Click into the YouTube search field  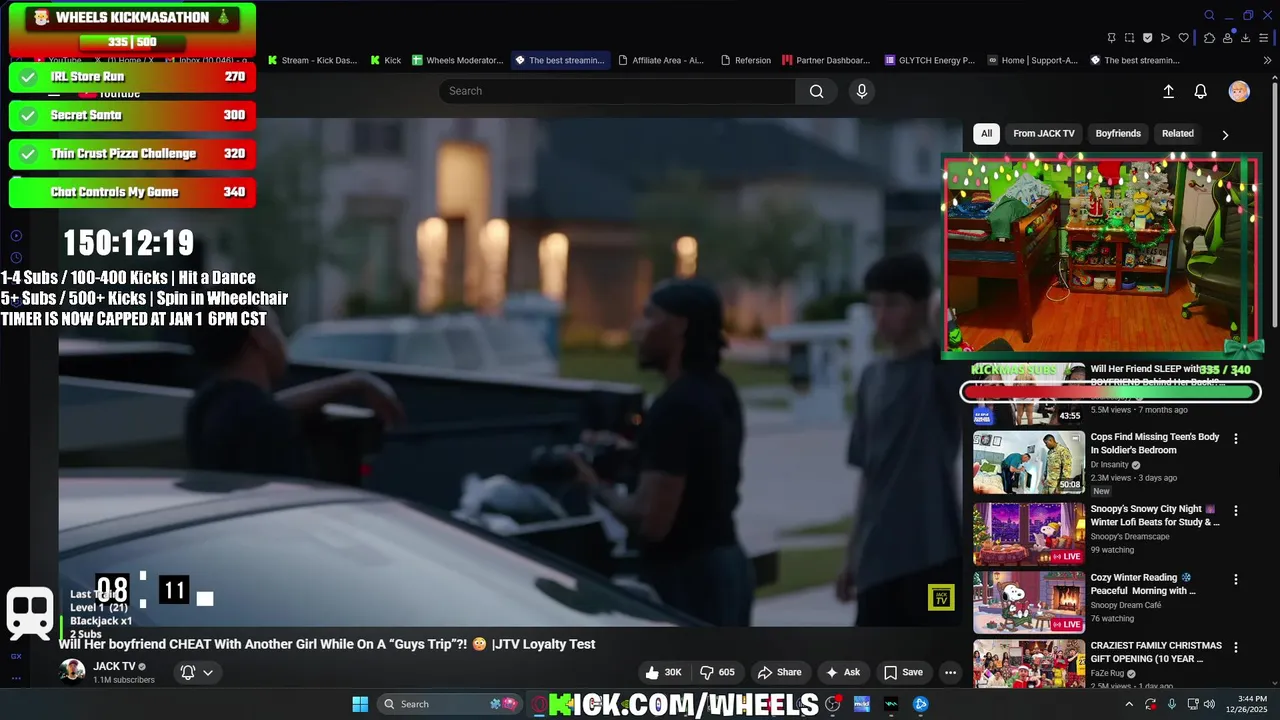tap(617, 91)
